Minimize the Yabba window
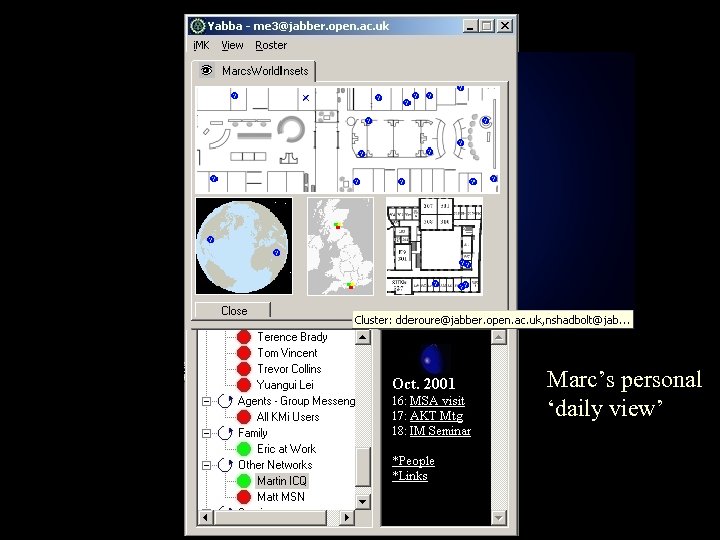This screenshot has height=540, width=720. 470,26
